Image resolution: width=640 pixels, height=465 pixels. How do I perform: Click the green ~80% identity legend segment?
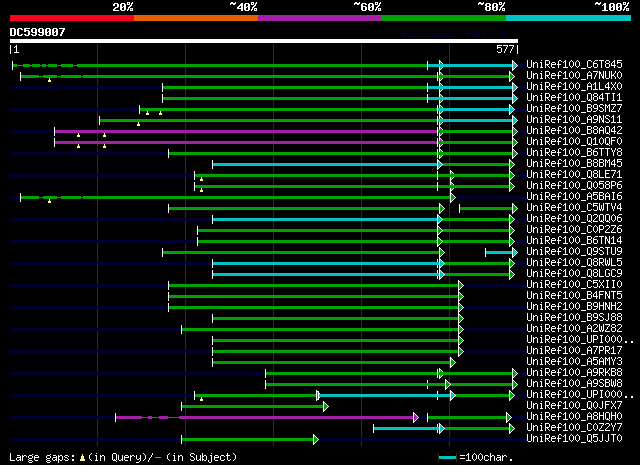pos(444,18)
